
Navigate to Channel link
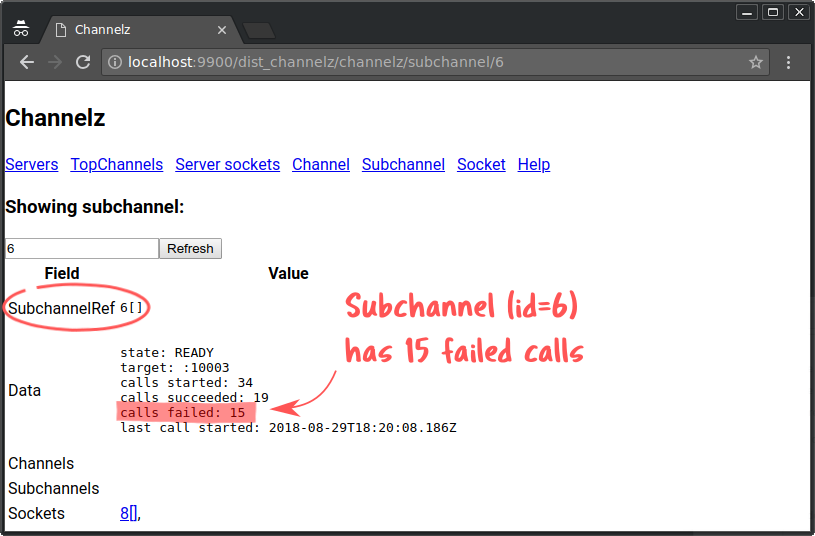coord(321,165)
